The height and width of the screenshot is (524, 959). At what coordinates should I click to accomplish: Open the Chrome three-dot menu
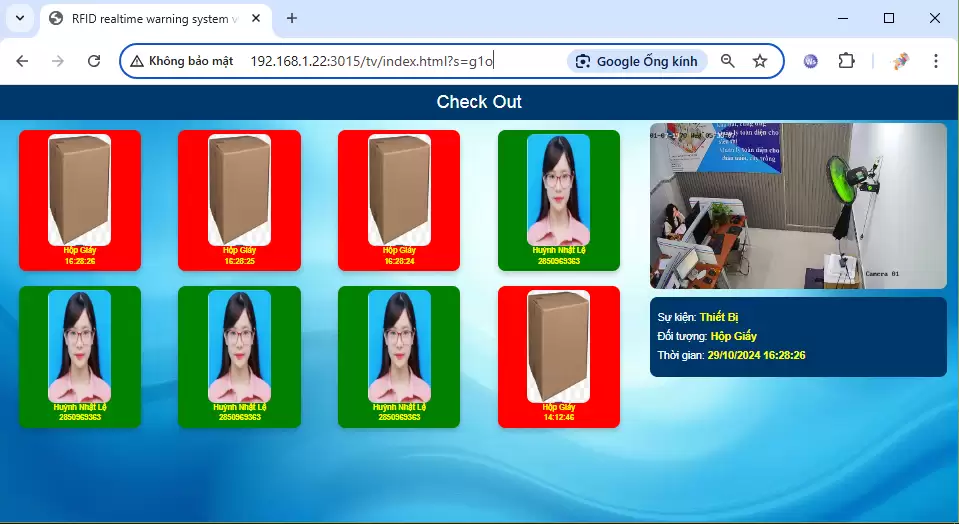click(x=936, y=61)
